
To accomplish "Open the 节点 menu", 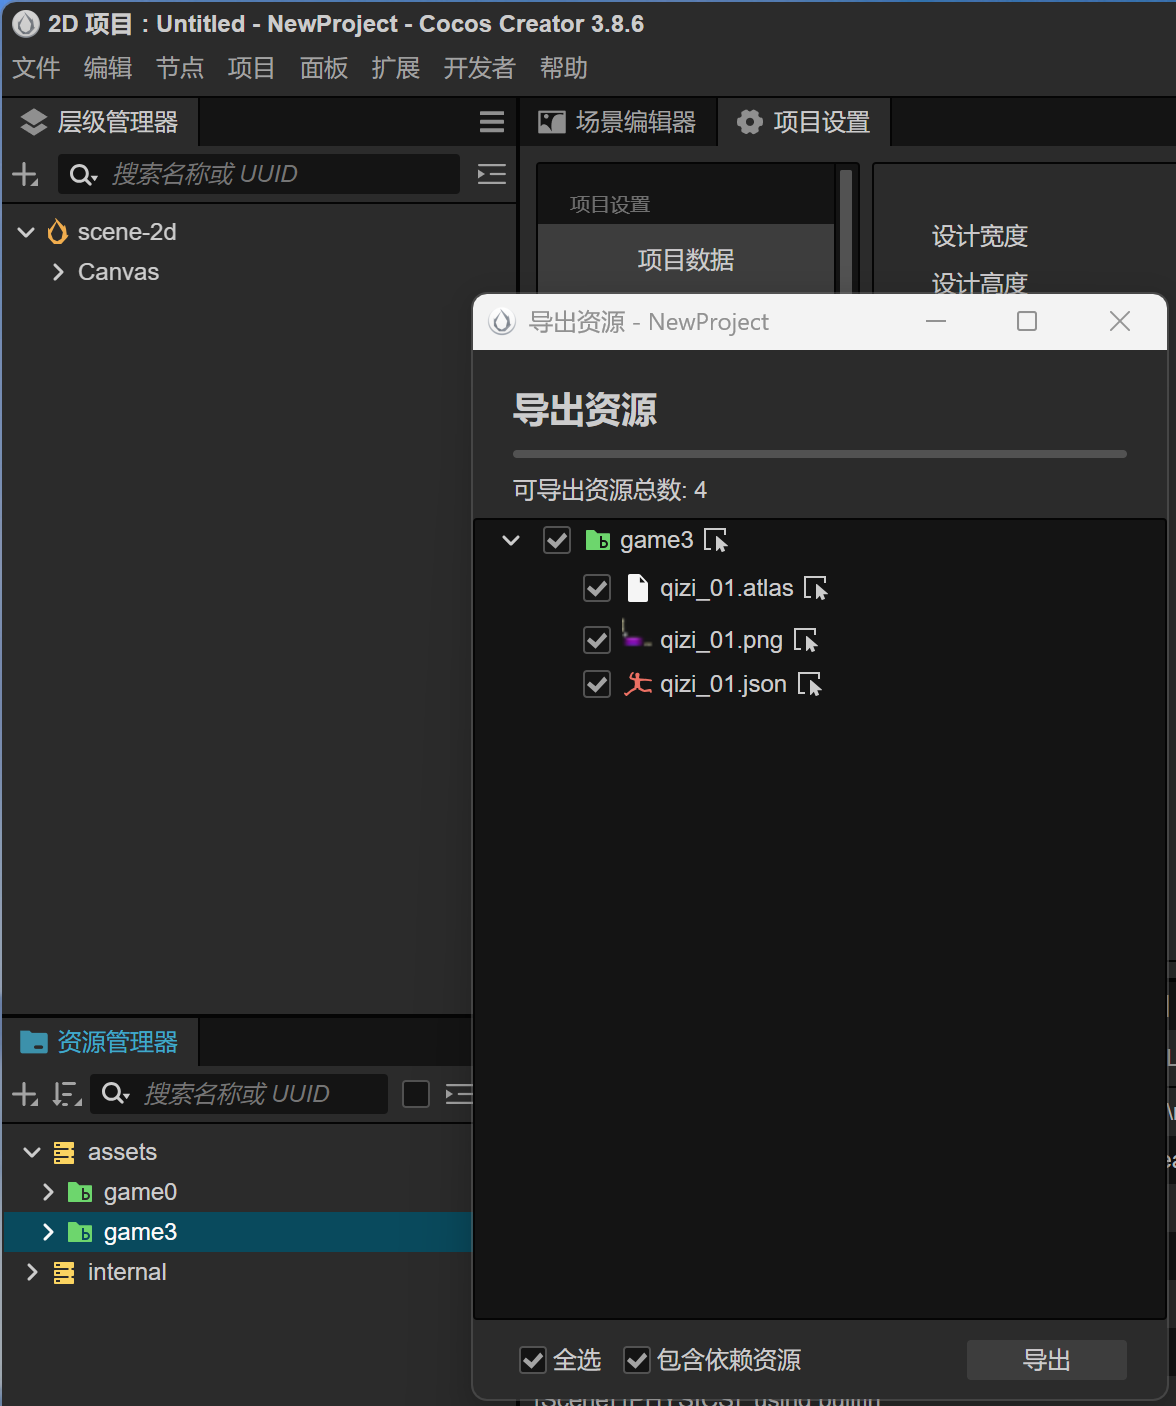I will (180, 68).
